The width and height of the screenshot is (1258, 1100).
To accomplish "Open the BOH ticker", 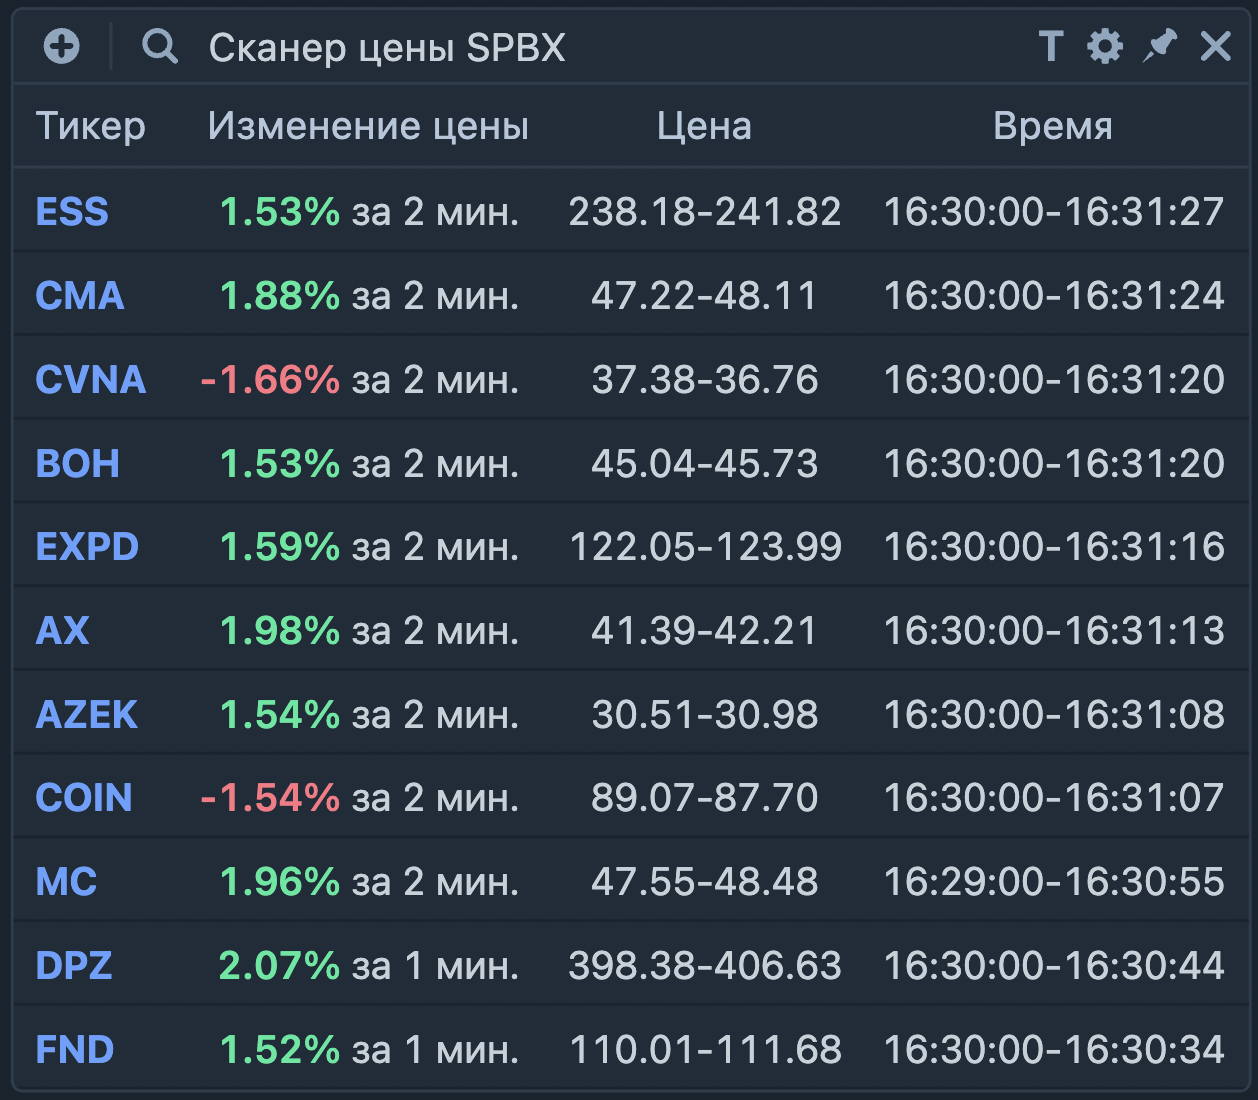I will pyautogui.click(x=78, y=464).
